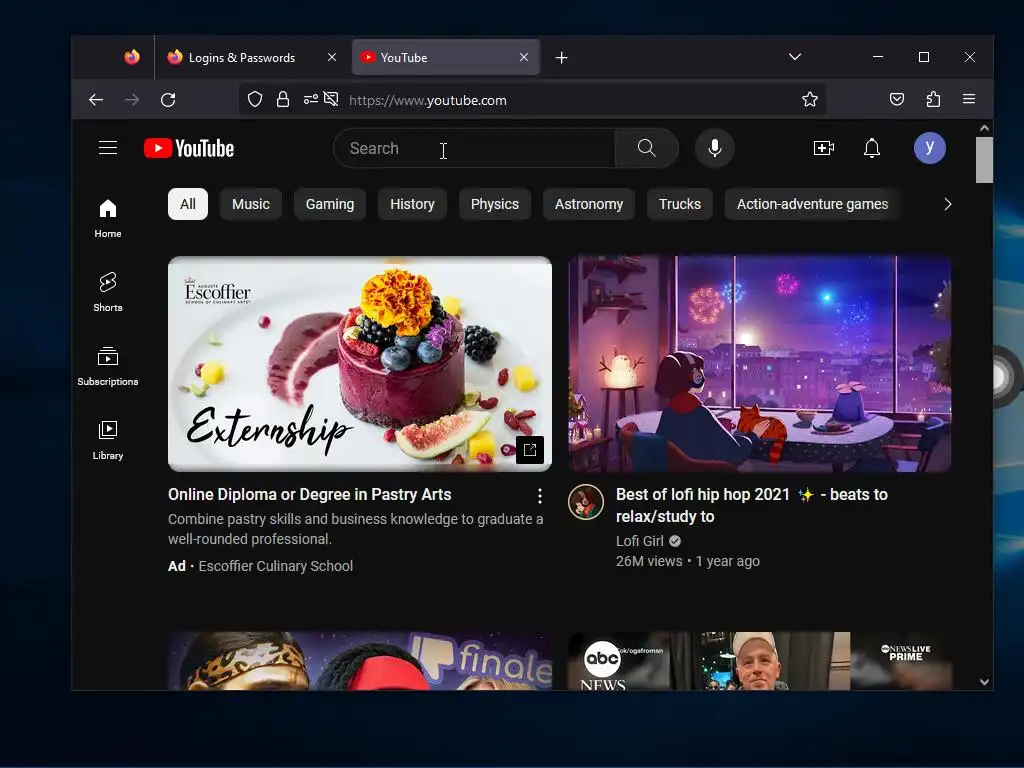Open the ABC News video thumbnail
This screenshot has height=768, width=1024.
pyautogui.click(x=760, y=661)
